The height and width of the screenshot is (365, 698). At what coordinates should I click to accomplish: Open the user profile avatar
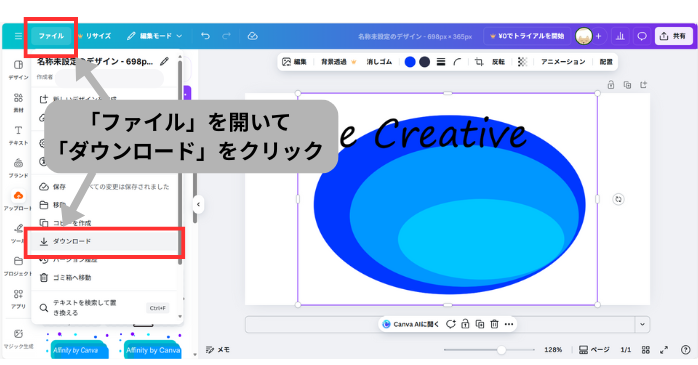(x=583, y=36)
